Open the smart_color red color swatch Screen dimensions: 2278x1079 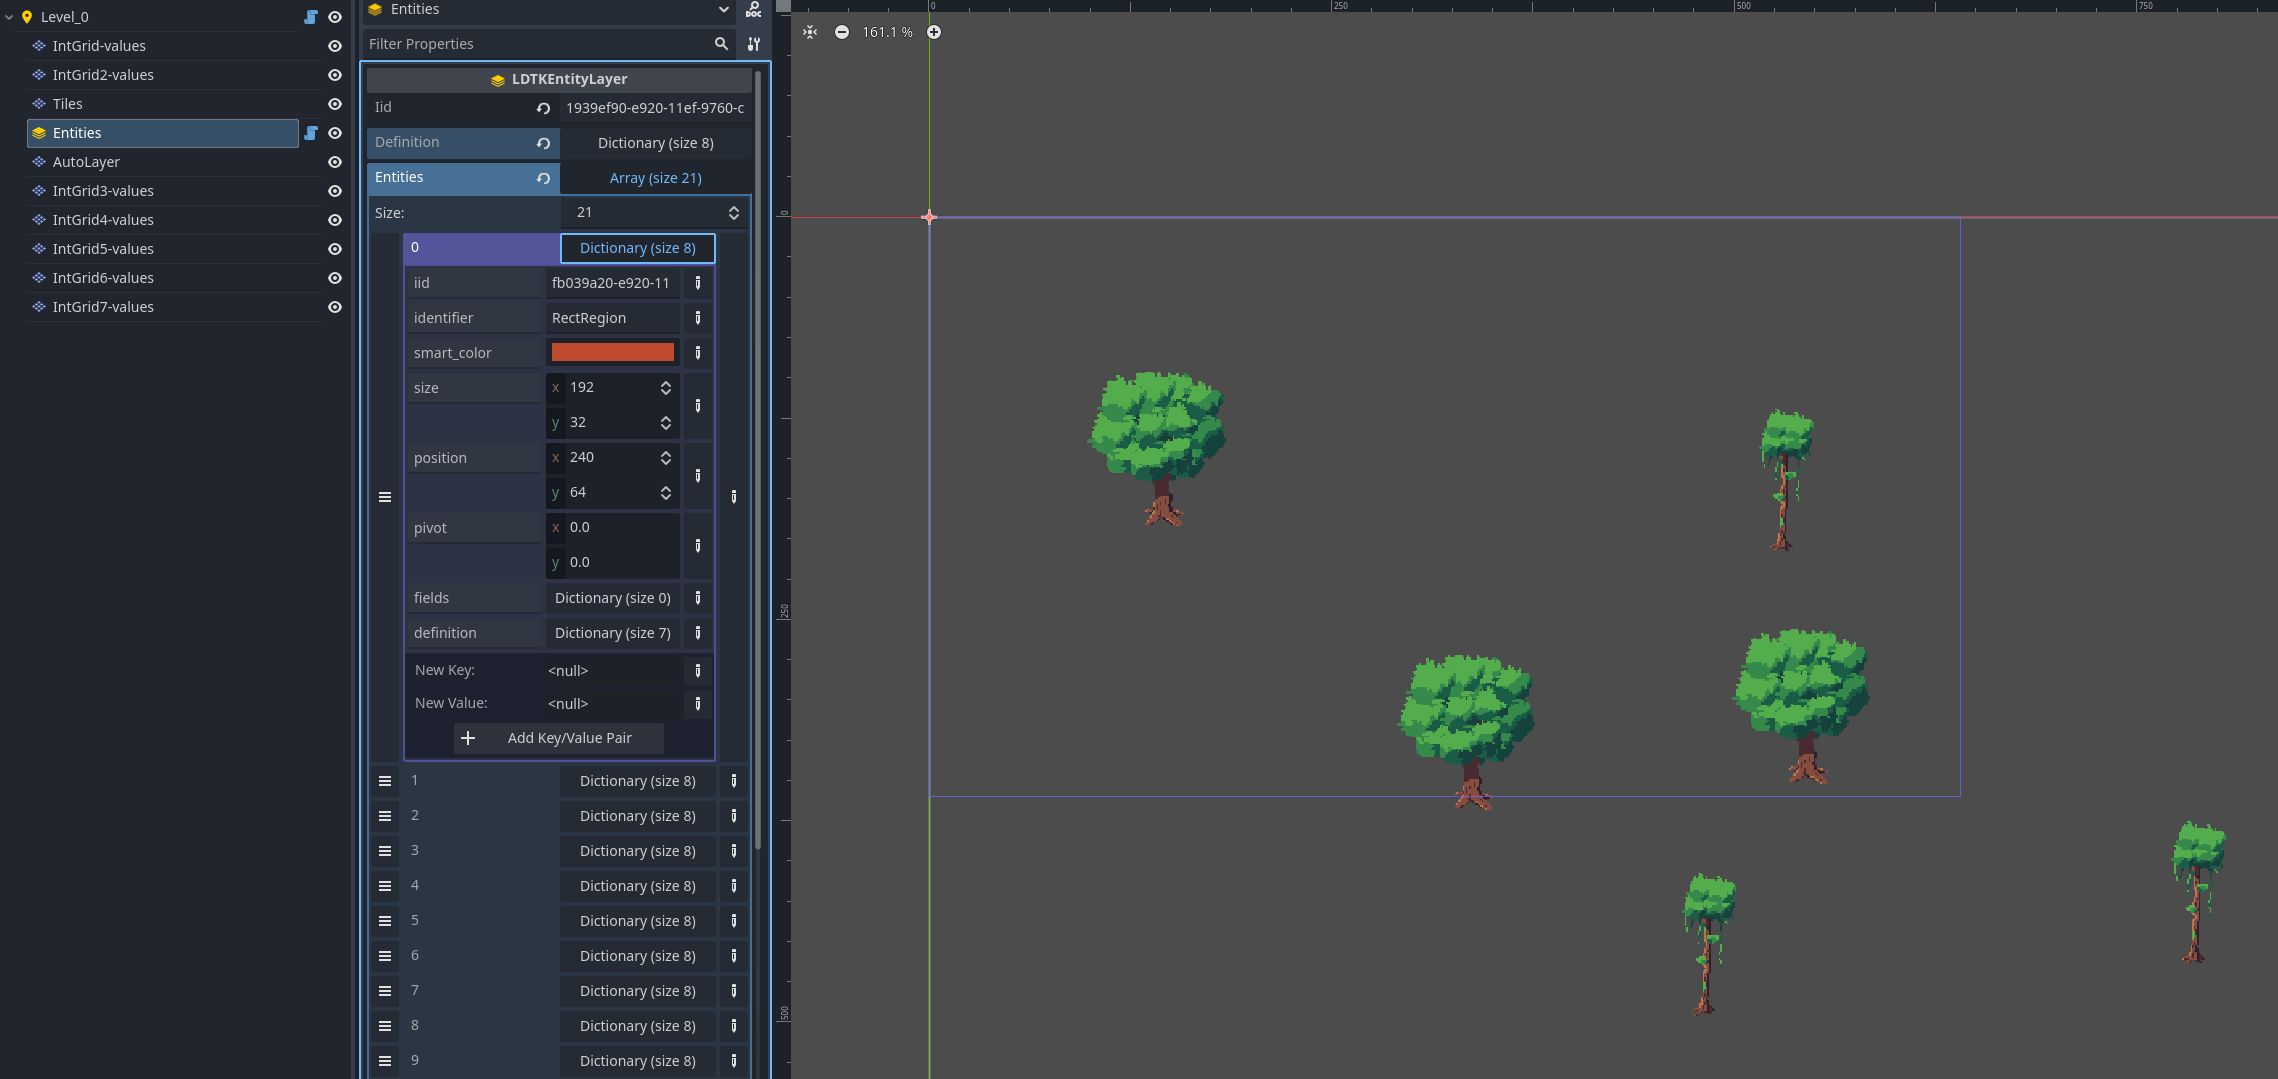pyautogui.click(x=612, y=353)
